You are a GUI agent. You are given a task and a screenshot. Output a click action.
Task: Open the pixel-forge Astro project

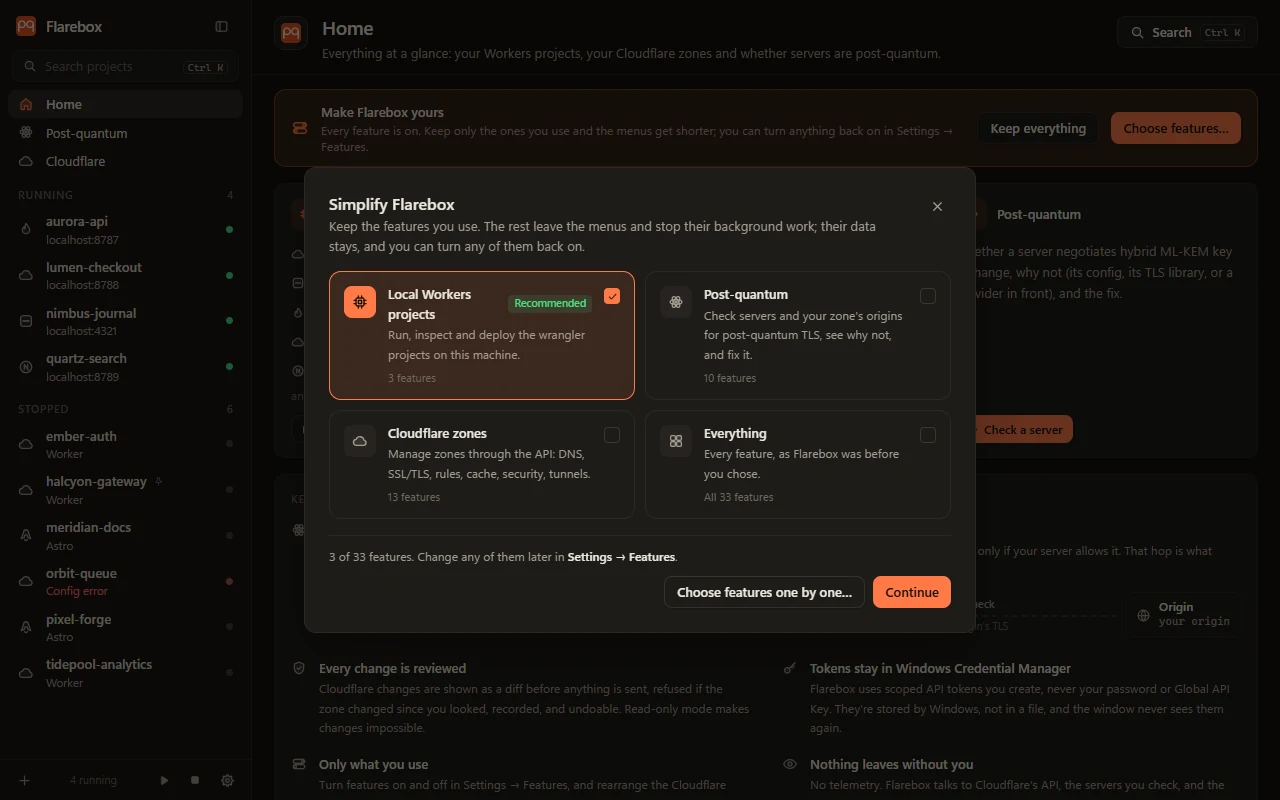point(125,627)
